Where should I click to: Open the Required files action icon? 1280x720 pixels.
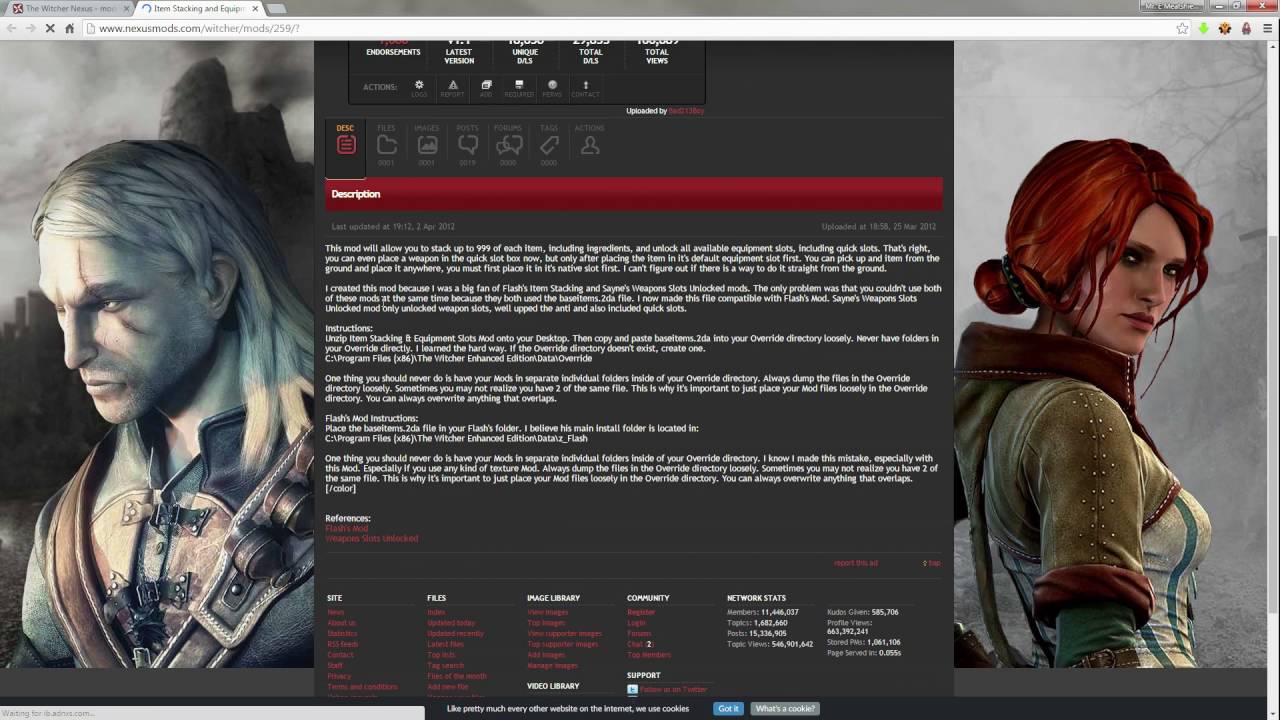click(519, 88)
